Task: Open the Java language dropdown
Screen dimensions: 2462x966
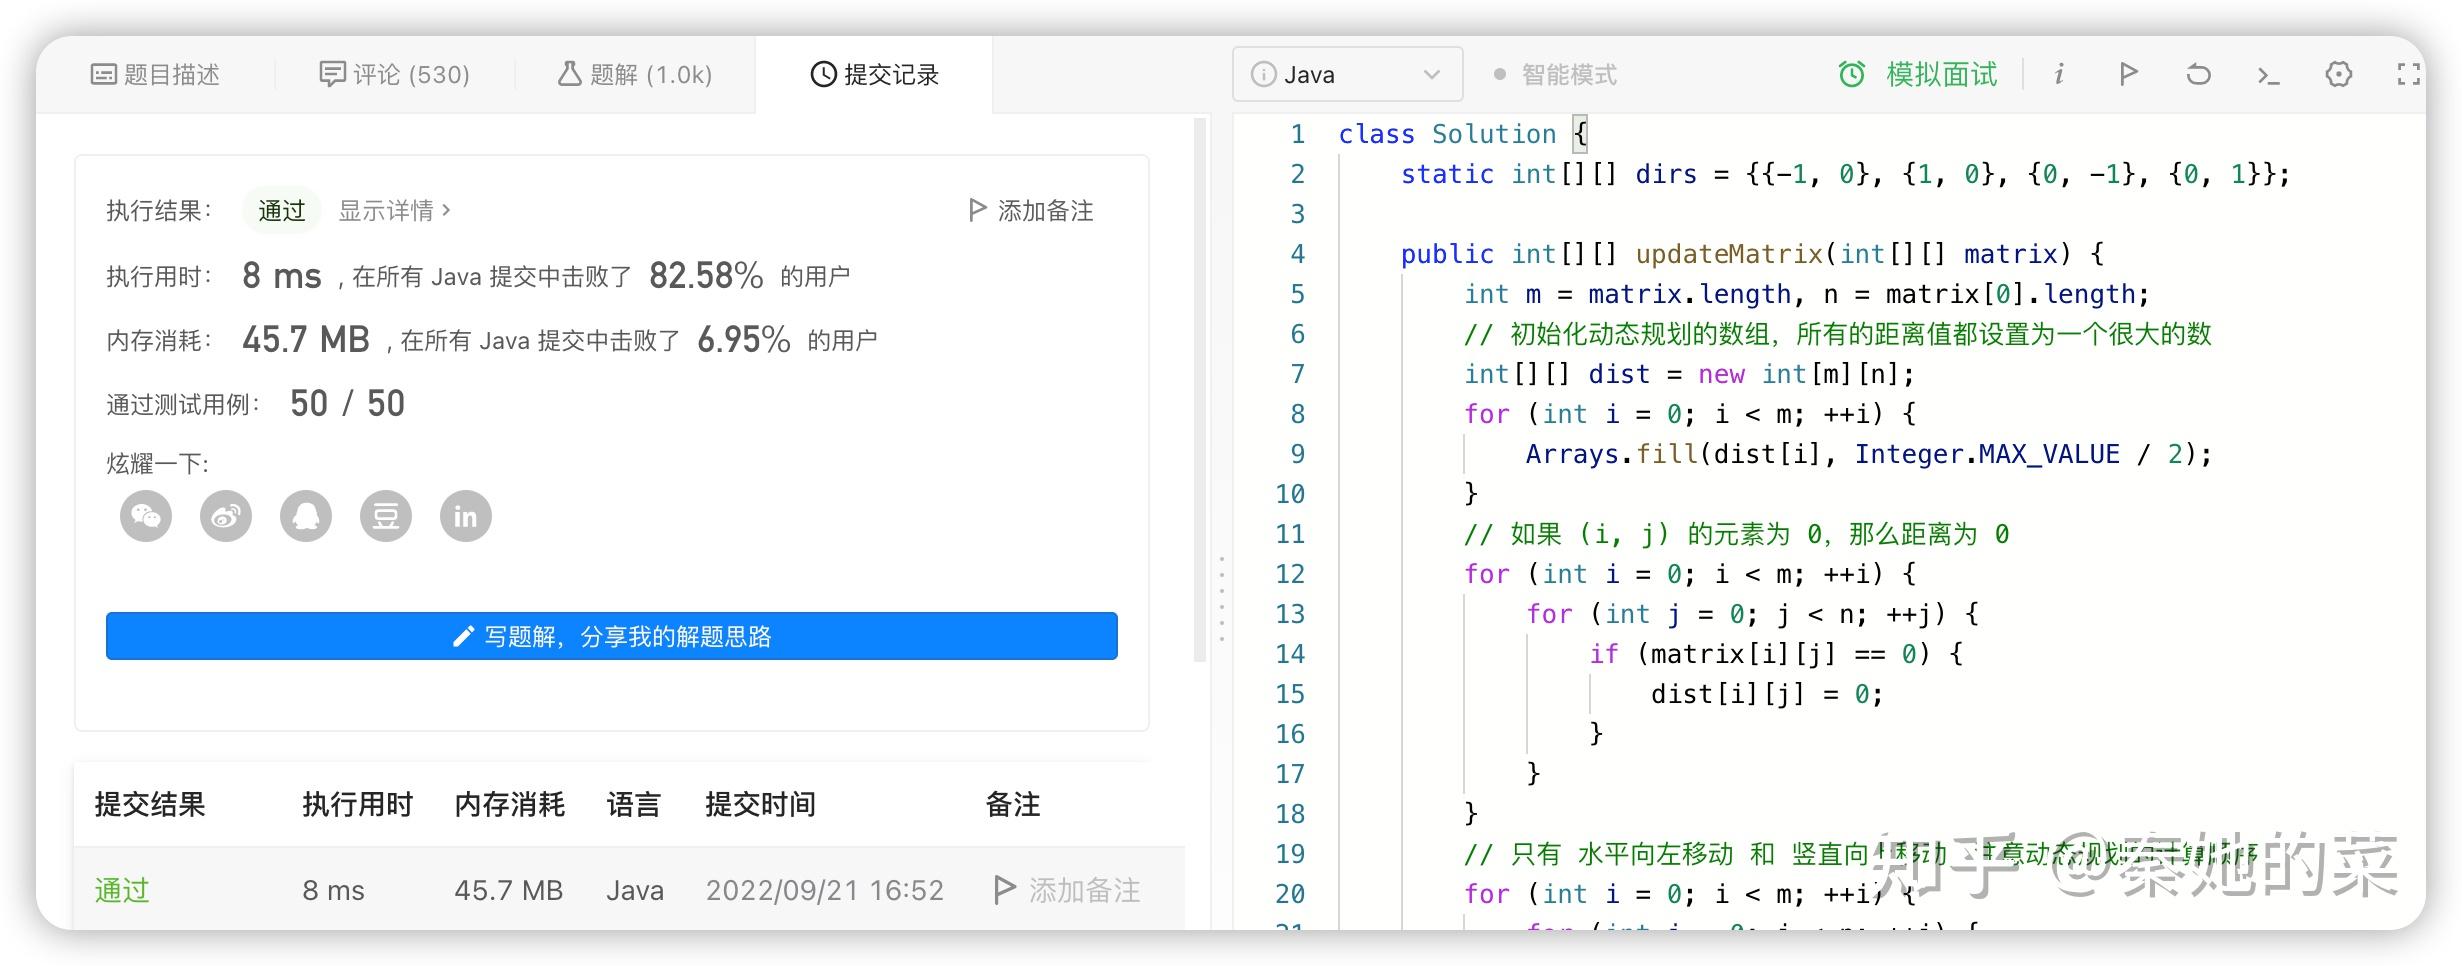Action: point(1347,74)
